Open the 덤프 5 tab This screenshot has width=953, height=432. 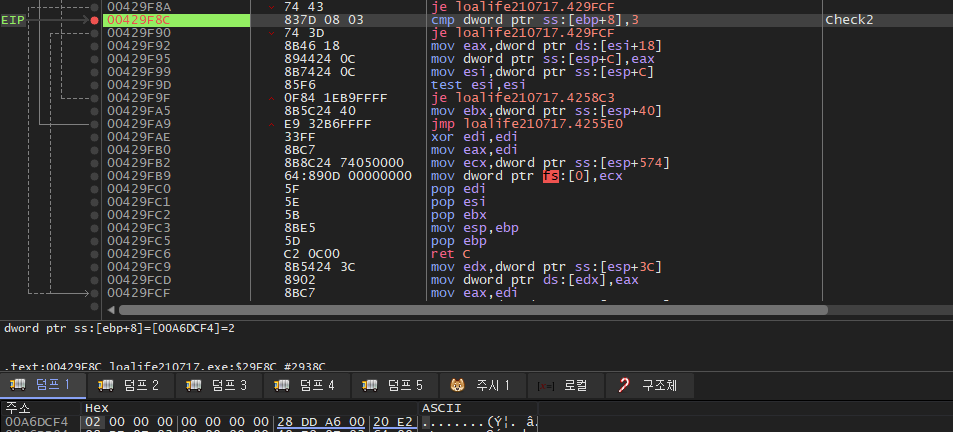pos(395,385)
